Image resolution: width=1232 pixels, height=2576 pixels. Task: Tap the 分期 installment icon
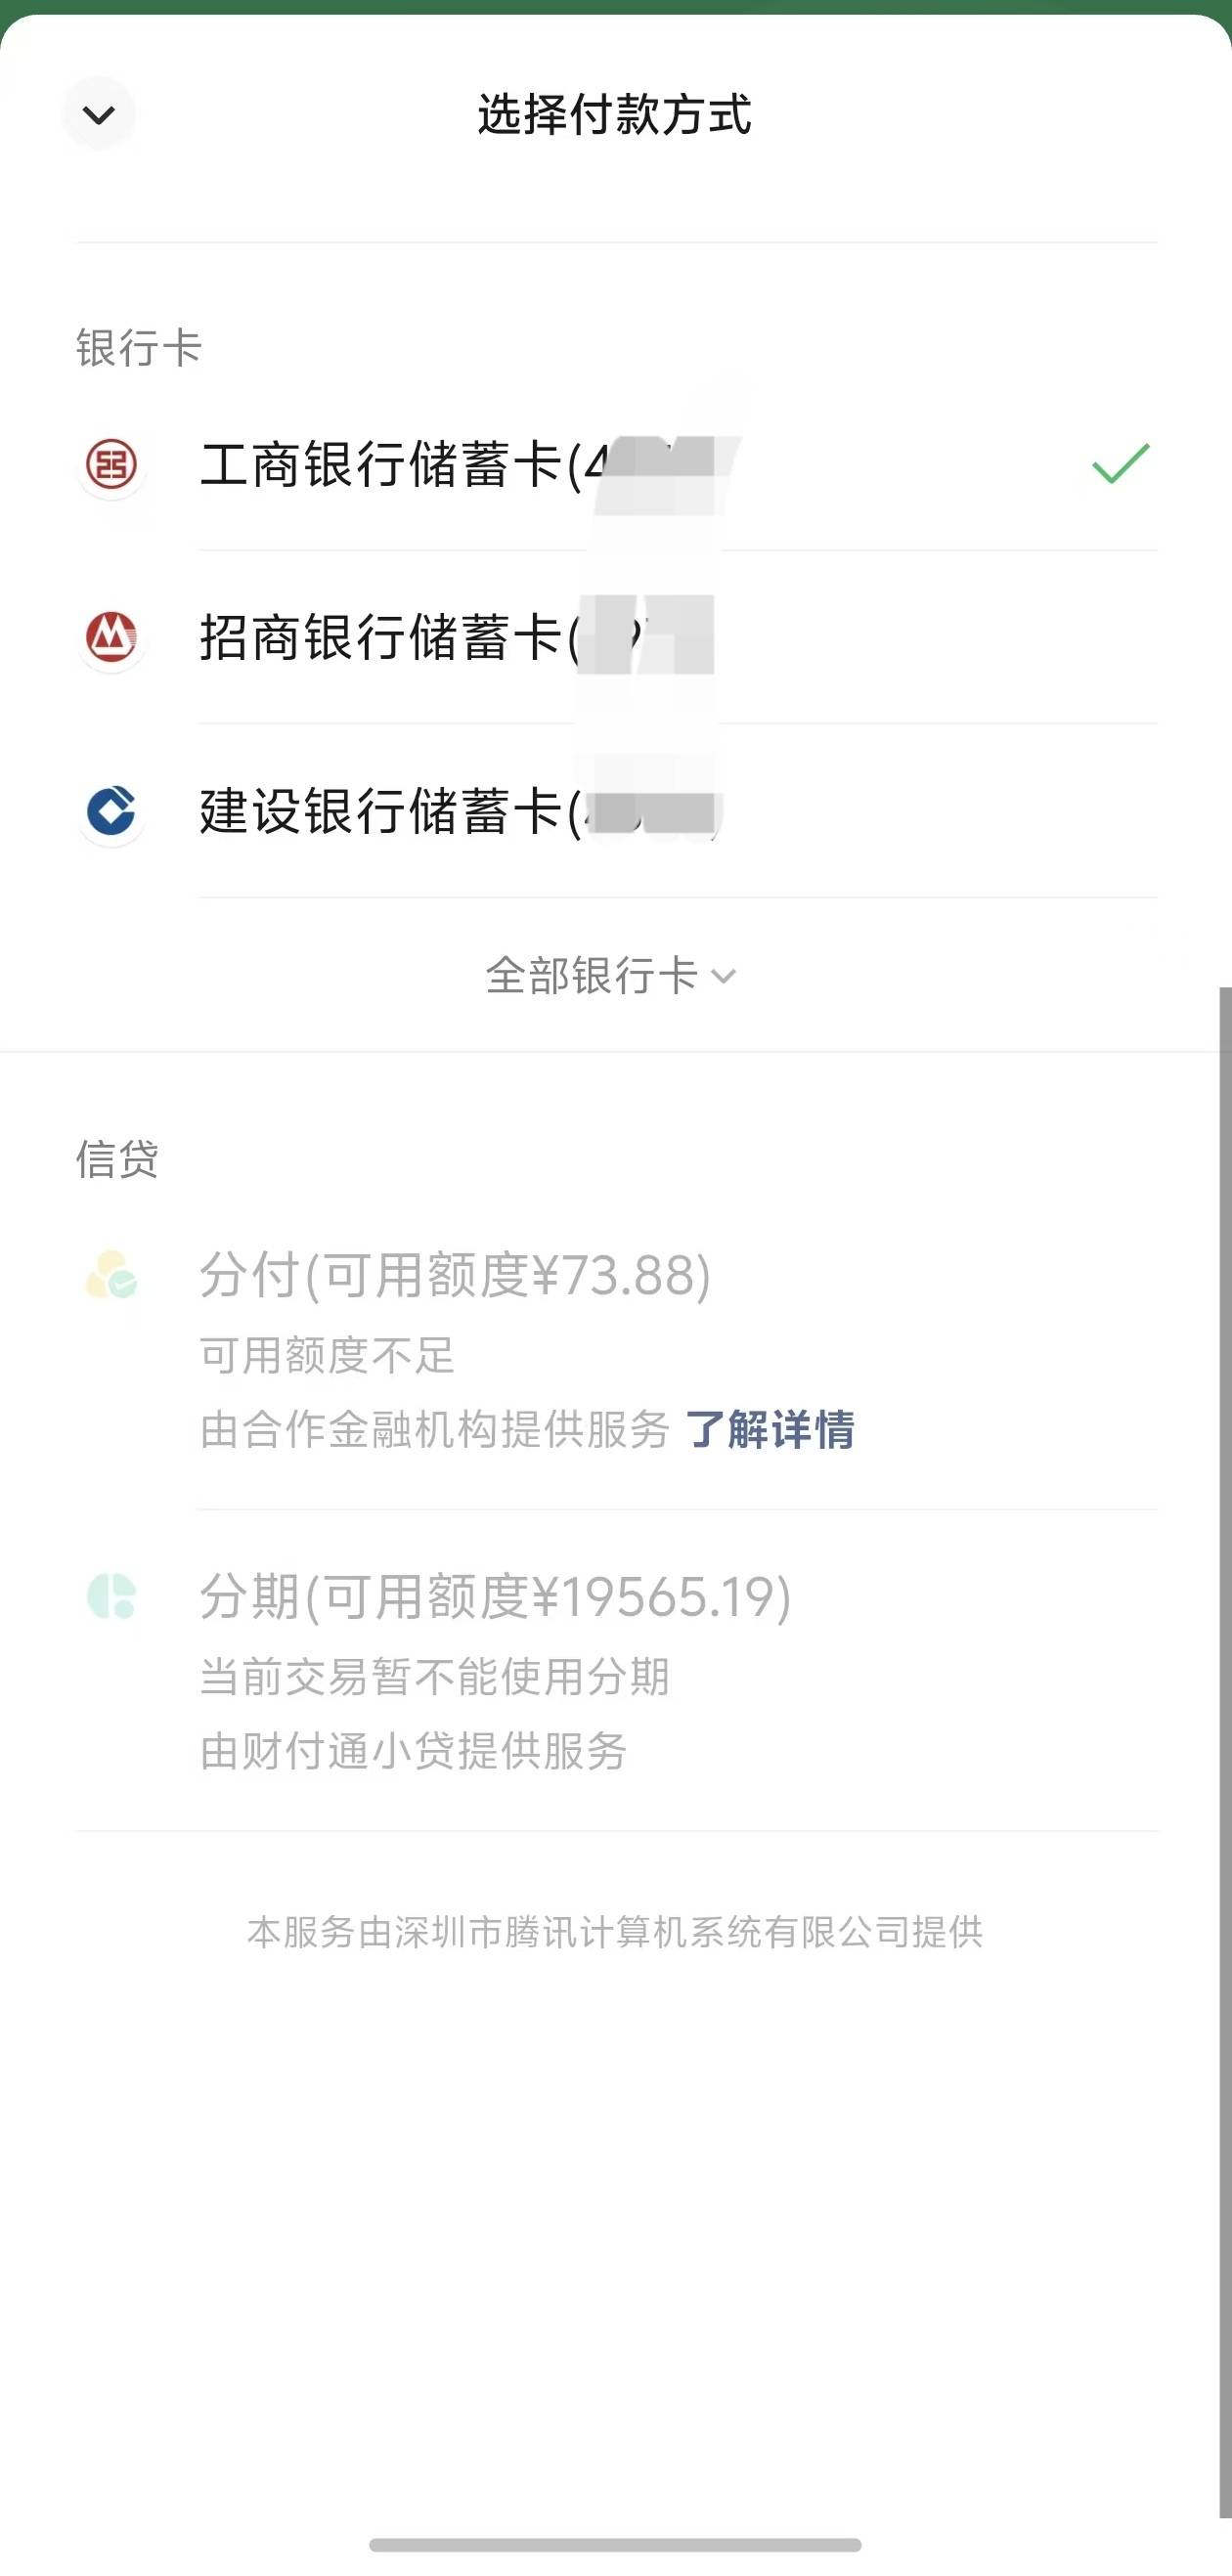click(111, 1595)
